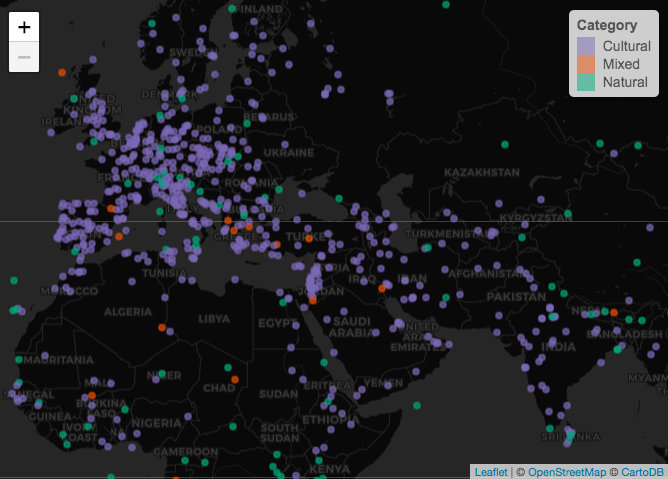
Task: Click the Category legend title
Action: [607, 25]
